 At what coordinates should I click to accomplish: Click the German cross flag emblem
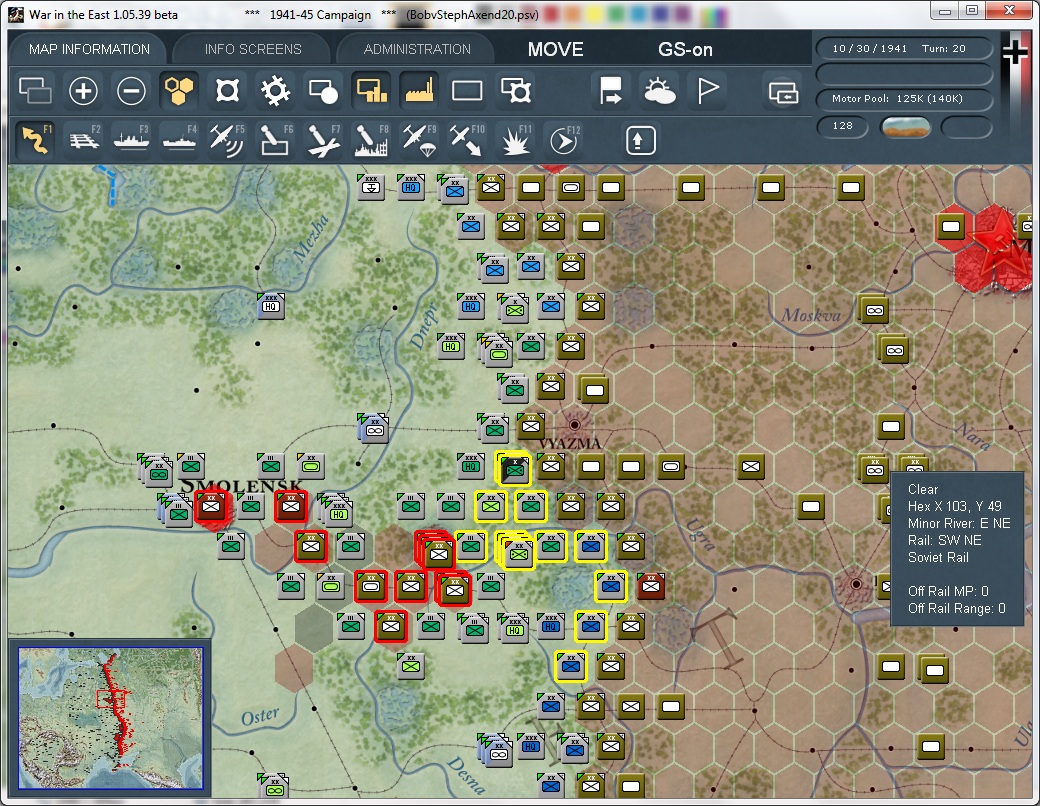1015,52
